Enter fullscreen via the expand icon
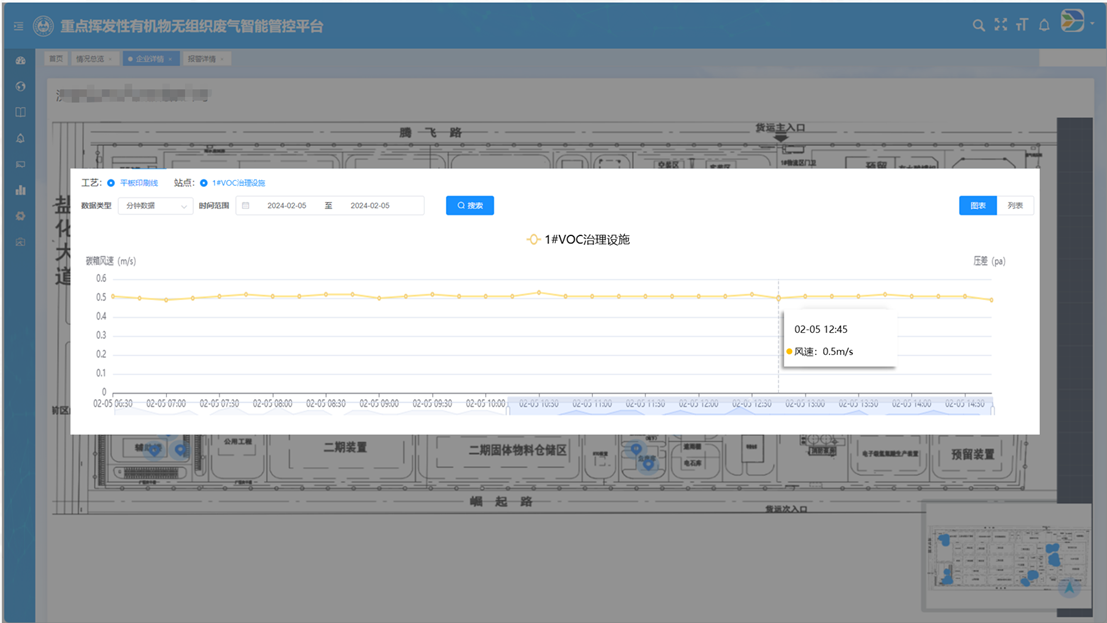1107x623 pixels. pos(1000,24)
